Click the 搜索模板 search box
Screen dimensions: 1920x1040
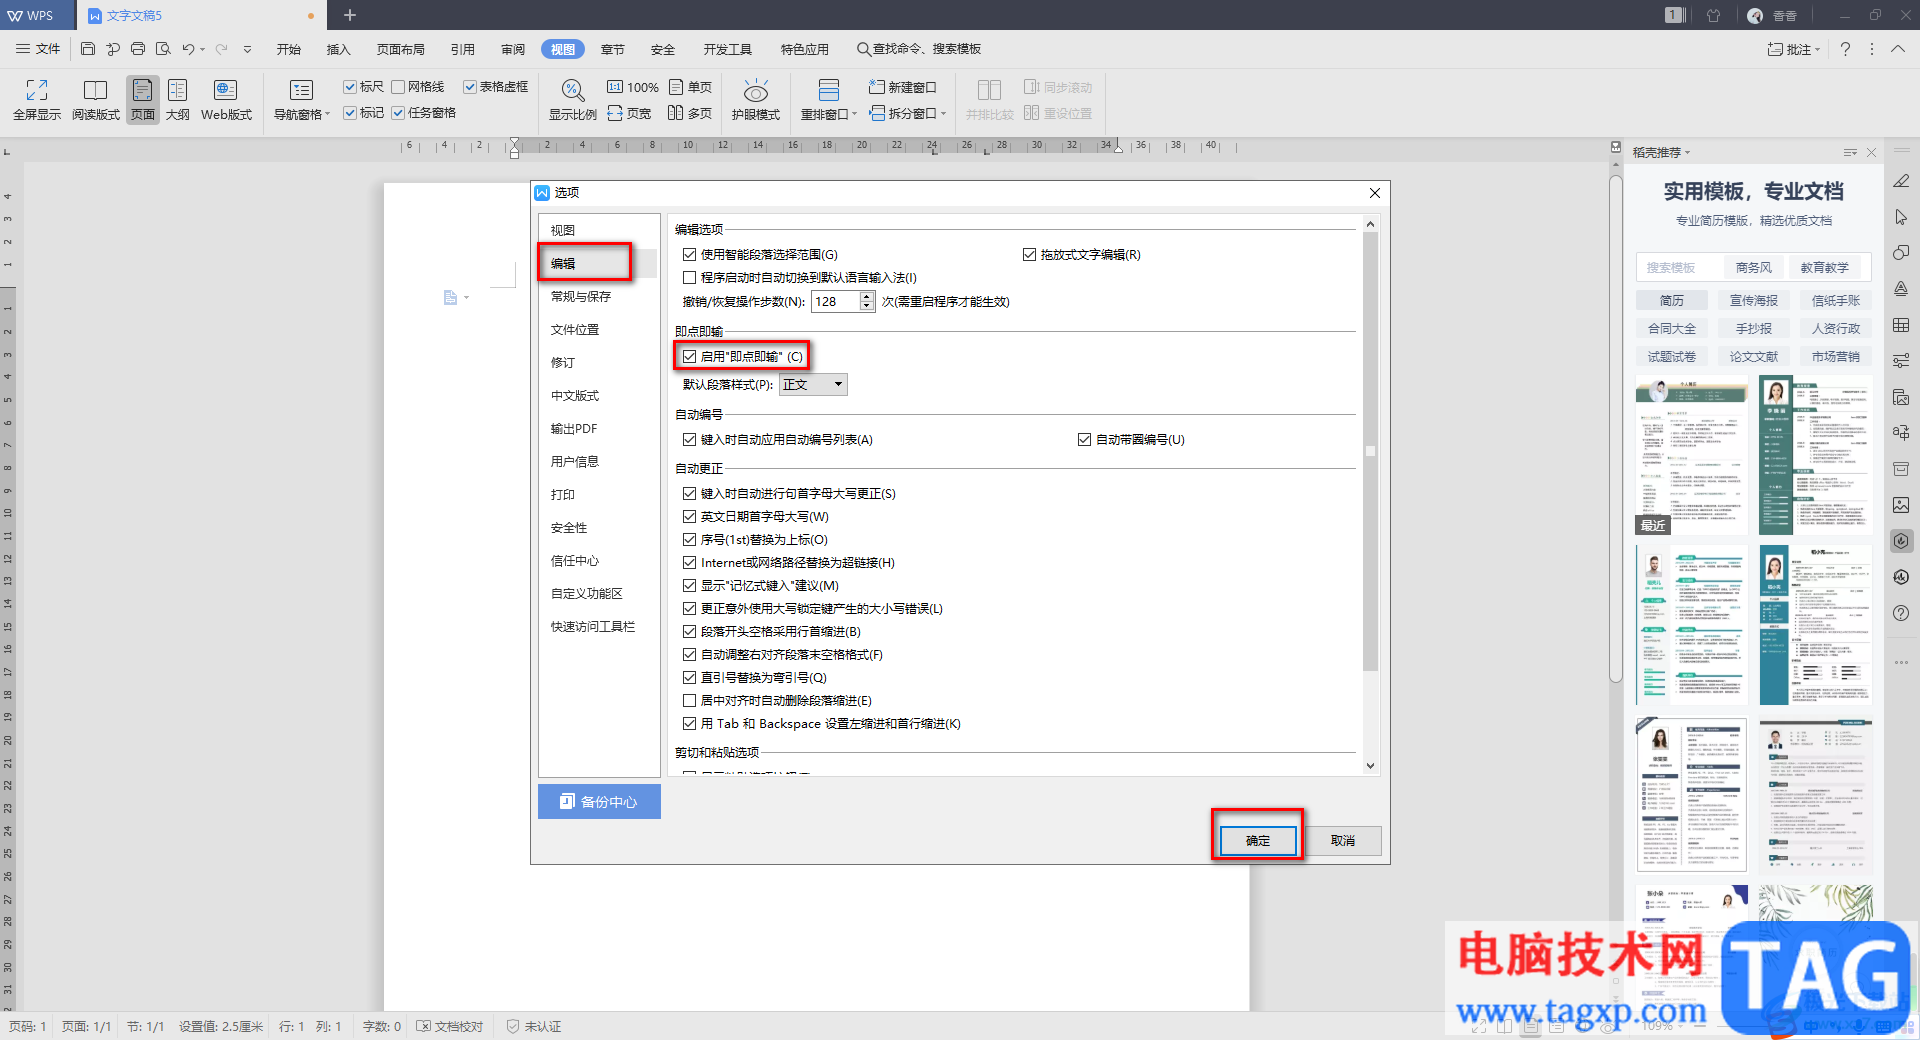coord(1680,267)
